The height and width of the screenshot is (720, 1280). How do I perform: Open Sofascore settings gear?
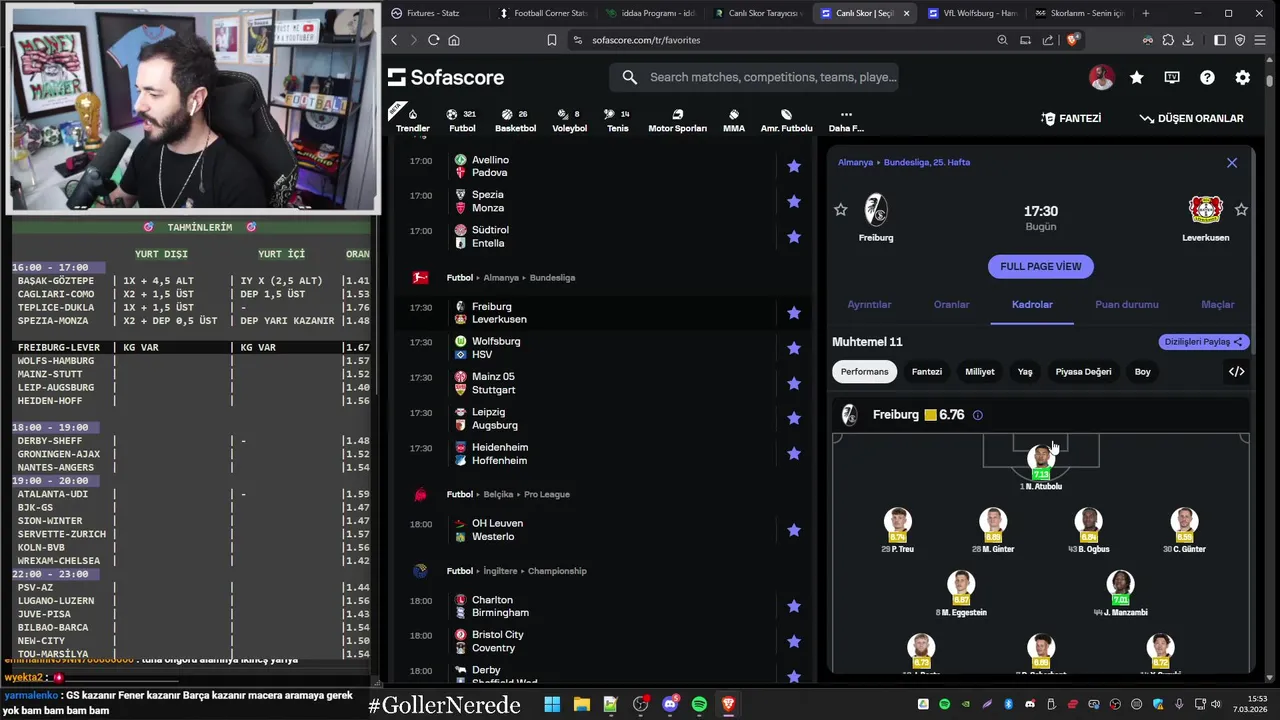tap(1242, 77)
